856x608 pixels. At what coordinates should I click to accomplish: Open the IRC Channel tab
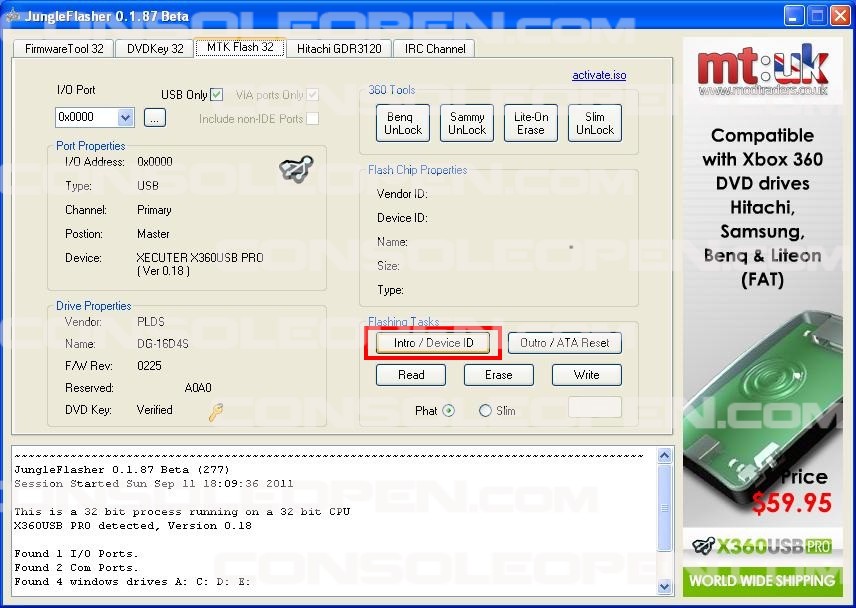(x=435, y=49)
